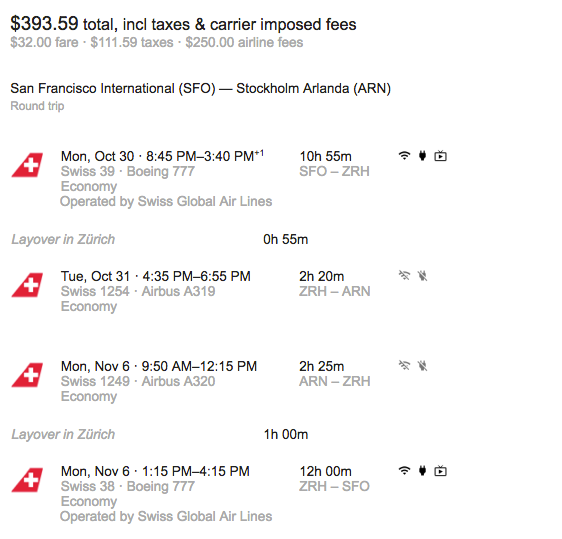Click the Wi-Fi icon on Swiss 39 flight

pos(404,156)
